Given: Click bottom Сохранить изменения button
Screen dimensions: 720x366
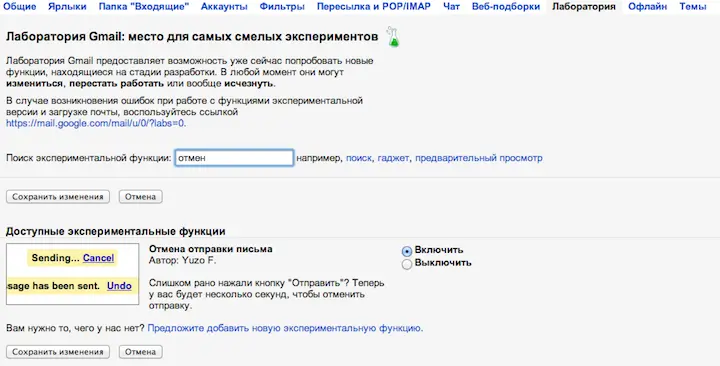Looking at the screenshot, I should pos(58,352).
